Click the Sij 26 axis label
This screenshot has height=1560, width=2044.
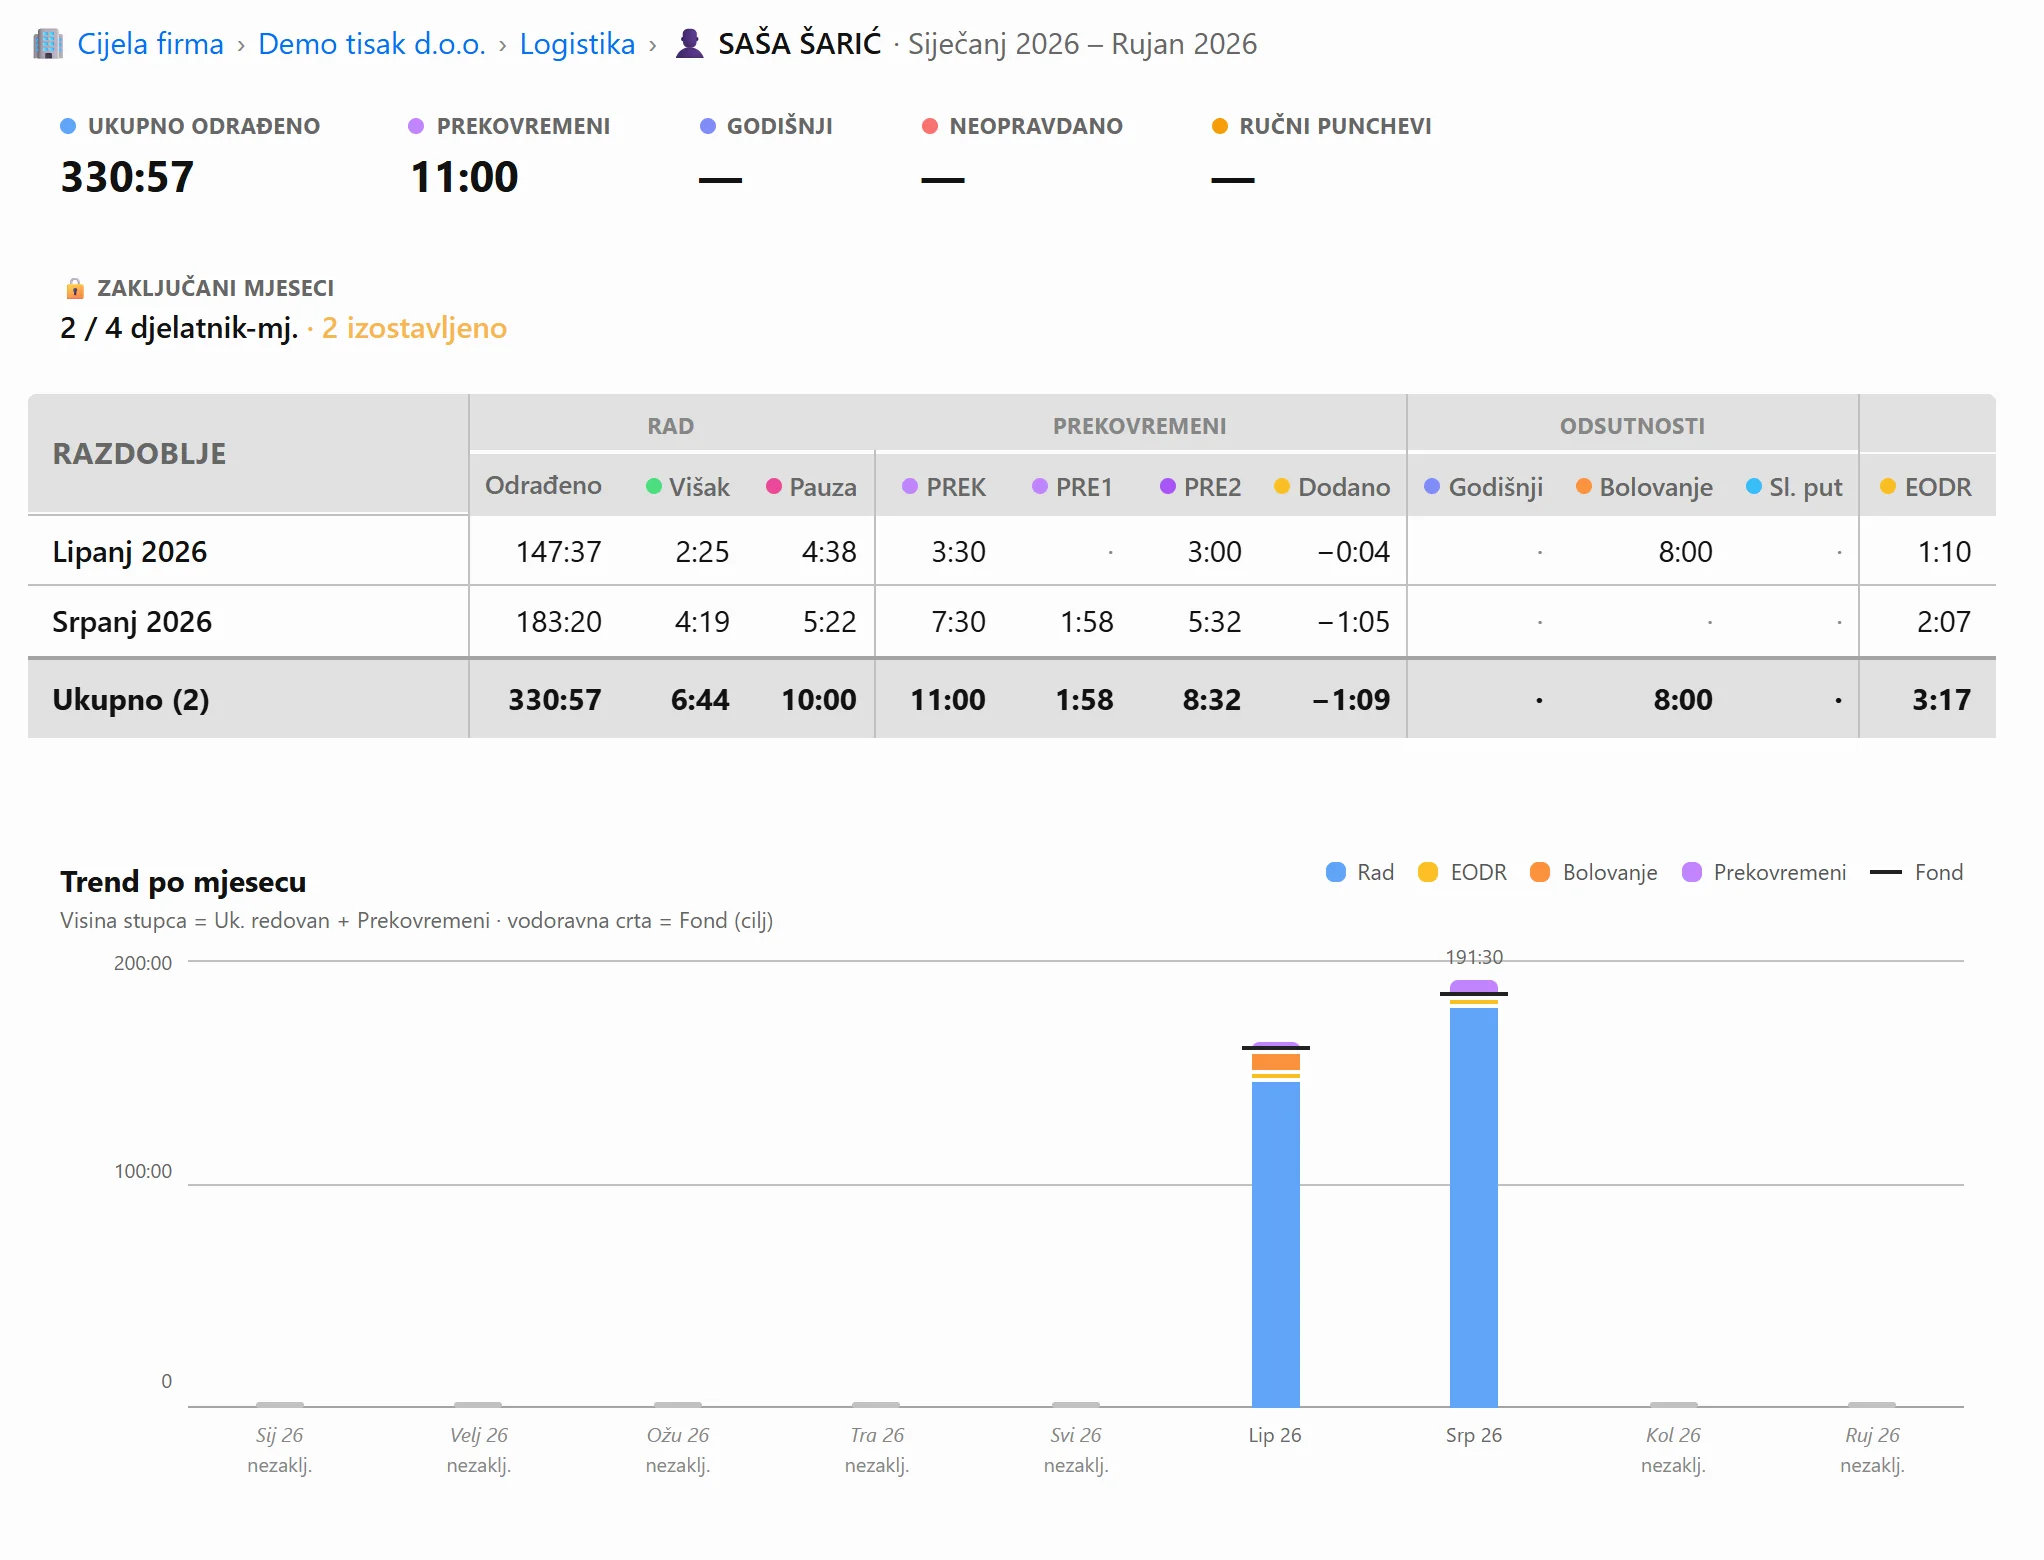click(x=279, y=1435)
